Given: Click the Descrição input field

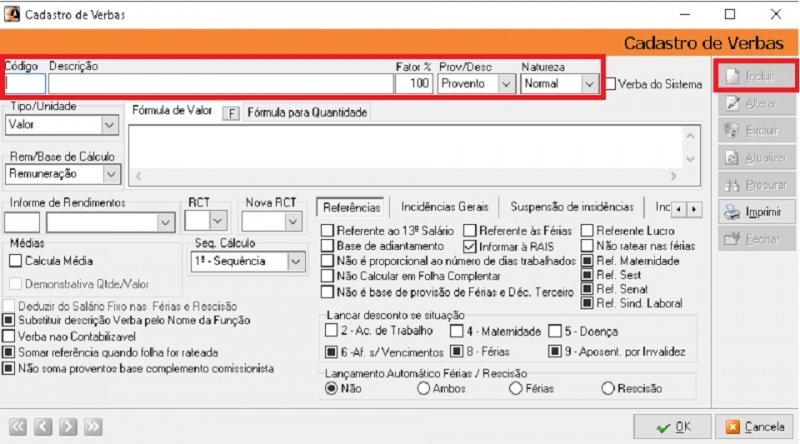Looking at the screenshot, I should [x=221, y=84].
